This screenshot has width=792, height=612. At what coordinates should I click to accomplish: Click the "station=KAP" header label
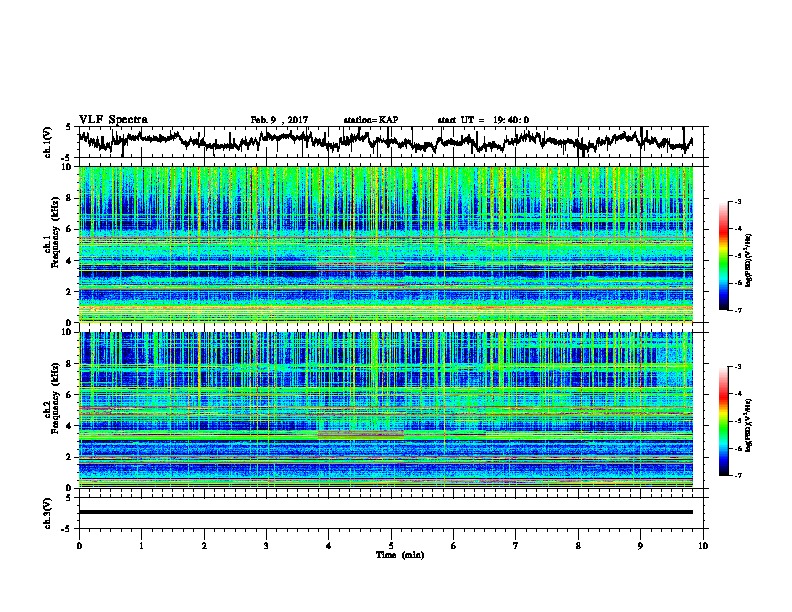coord(371,120)
